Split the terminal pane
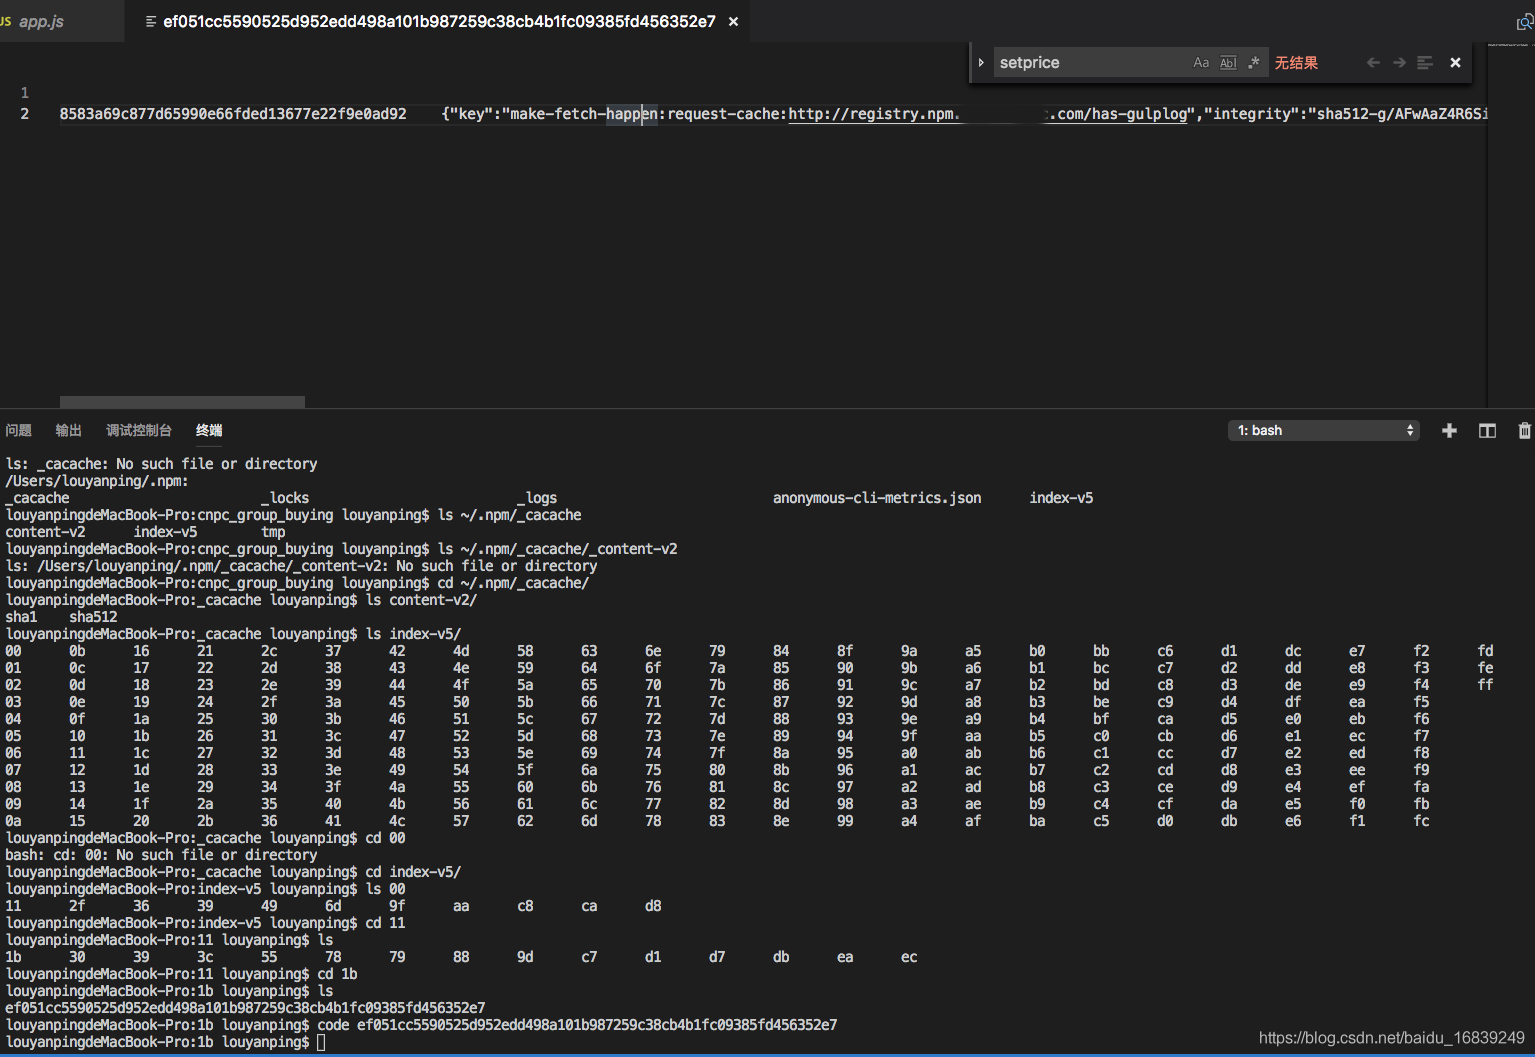 click(1487, 430)
